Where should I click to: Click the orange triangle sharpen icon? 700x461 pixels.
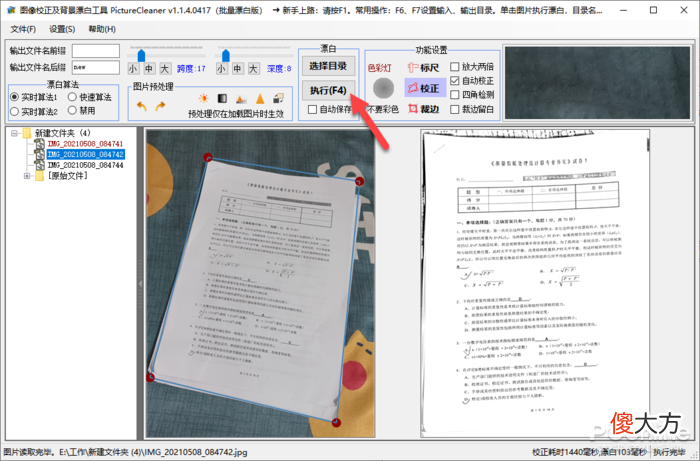pyautogui.click(x=260, y=99)
